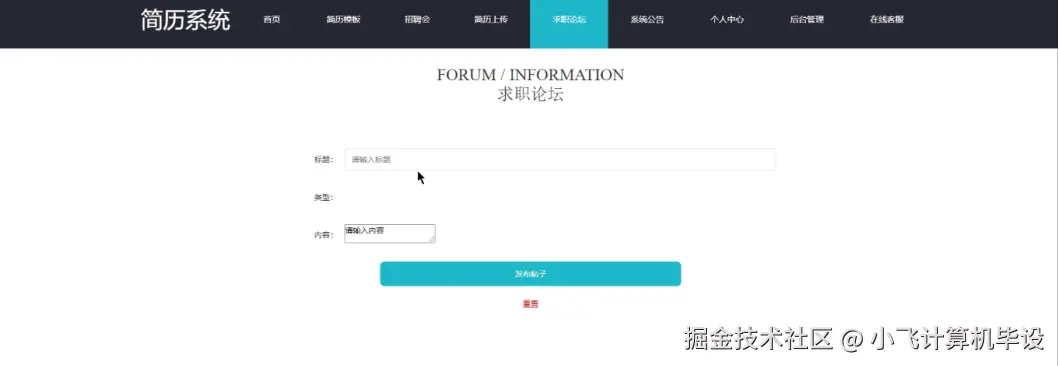The image size is (1058, 366).
Task: Click the 内容 field label
Action: [323, 235]
